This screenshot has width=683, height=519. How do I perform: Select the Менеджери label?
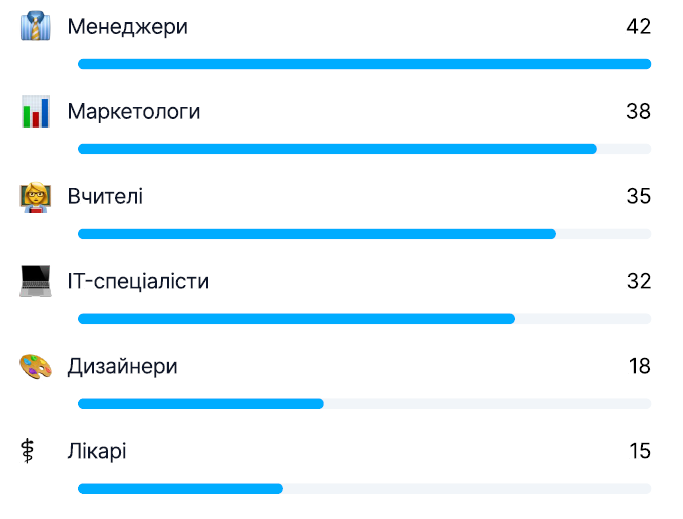pos(127,27)
